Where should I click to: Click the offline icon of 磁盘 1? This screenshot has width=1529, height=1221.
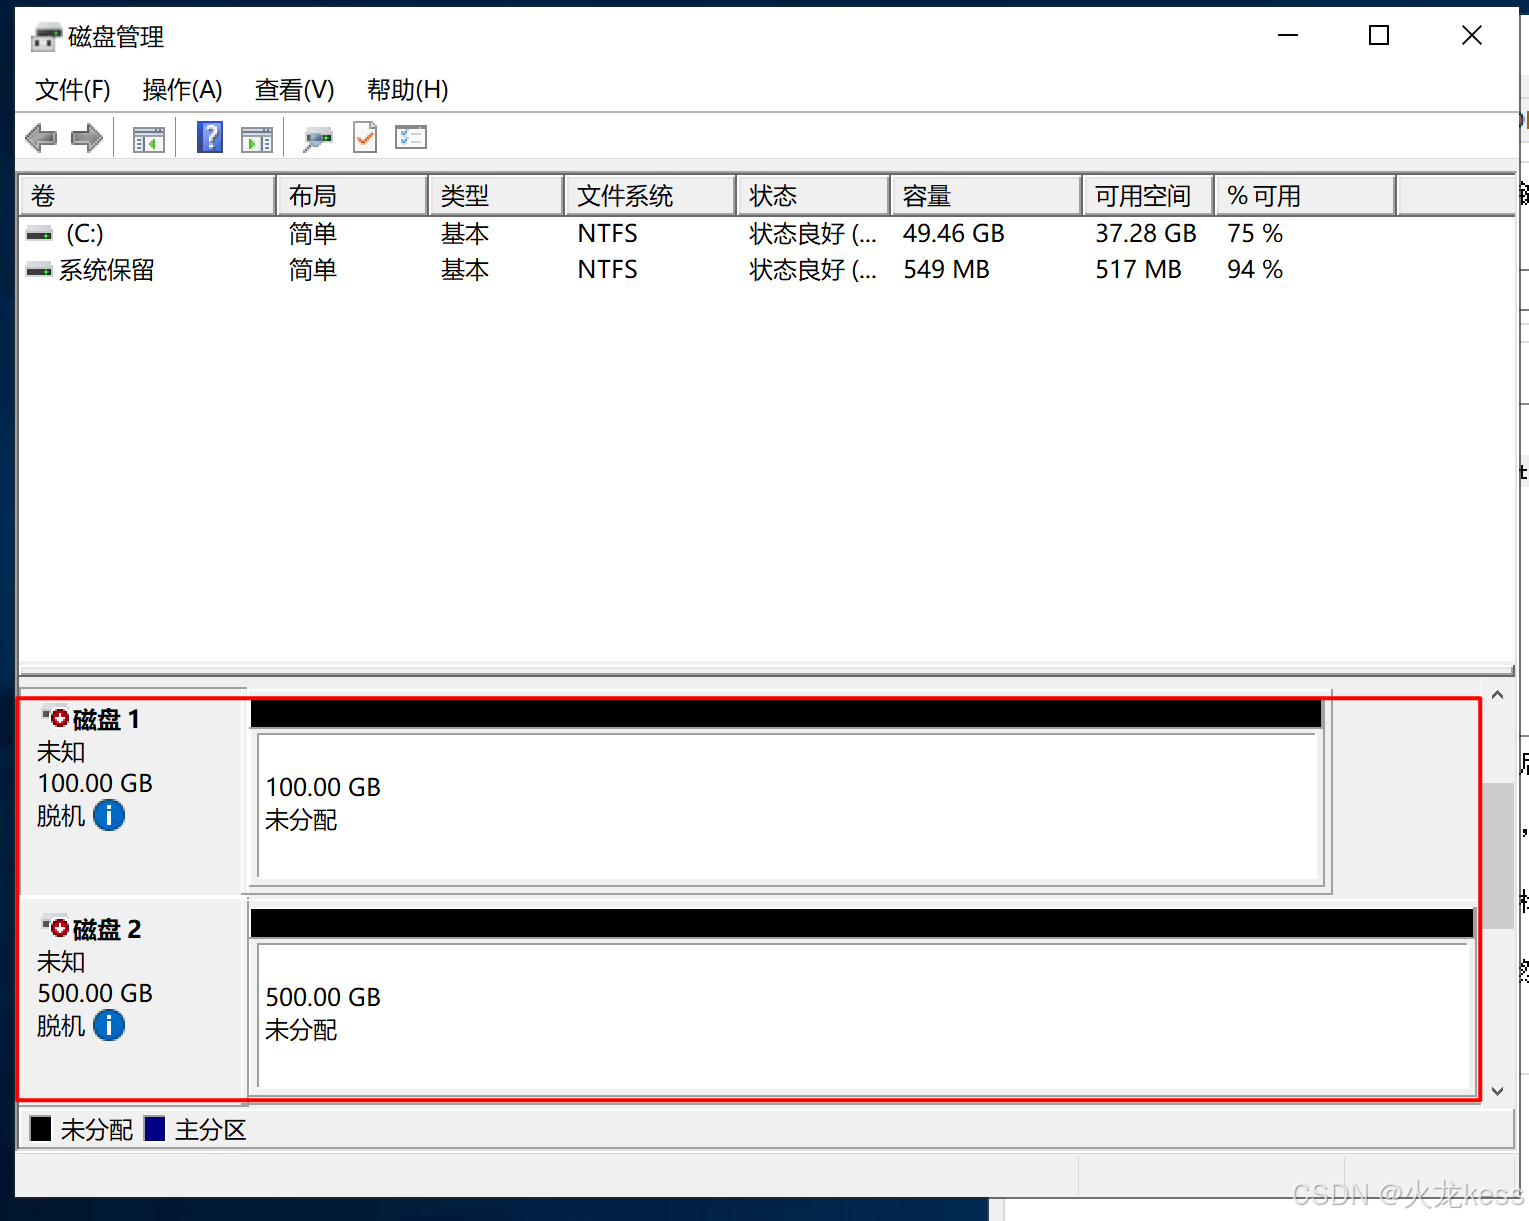56,717
